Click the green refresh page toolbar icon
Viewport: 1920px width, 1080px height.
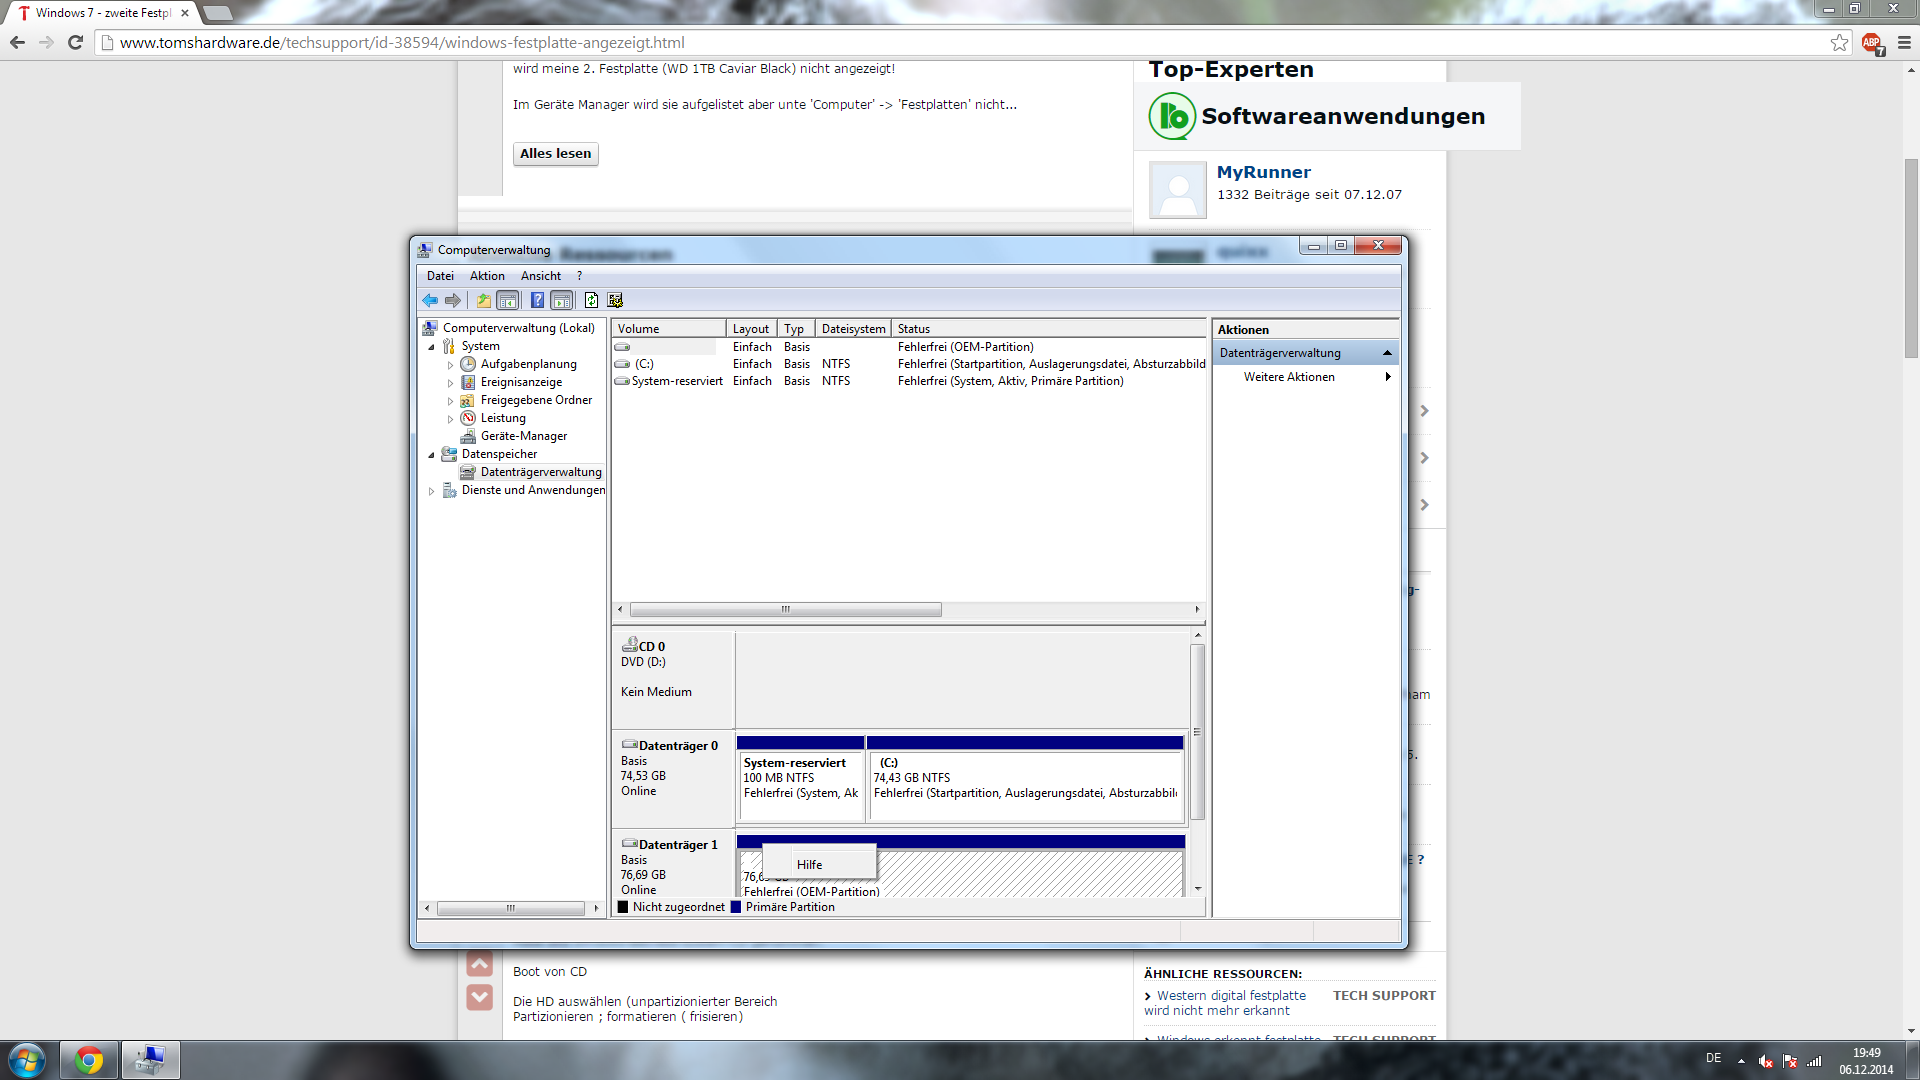point(591,300)
